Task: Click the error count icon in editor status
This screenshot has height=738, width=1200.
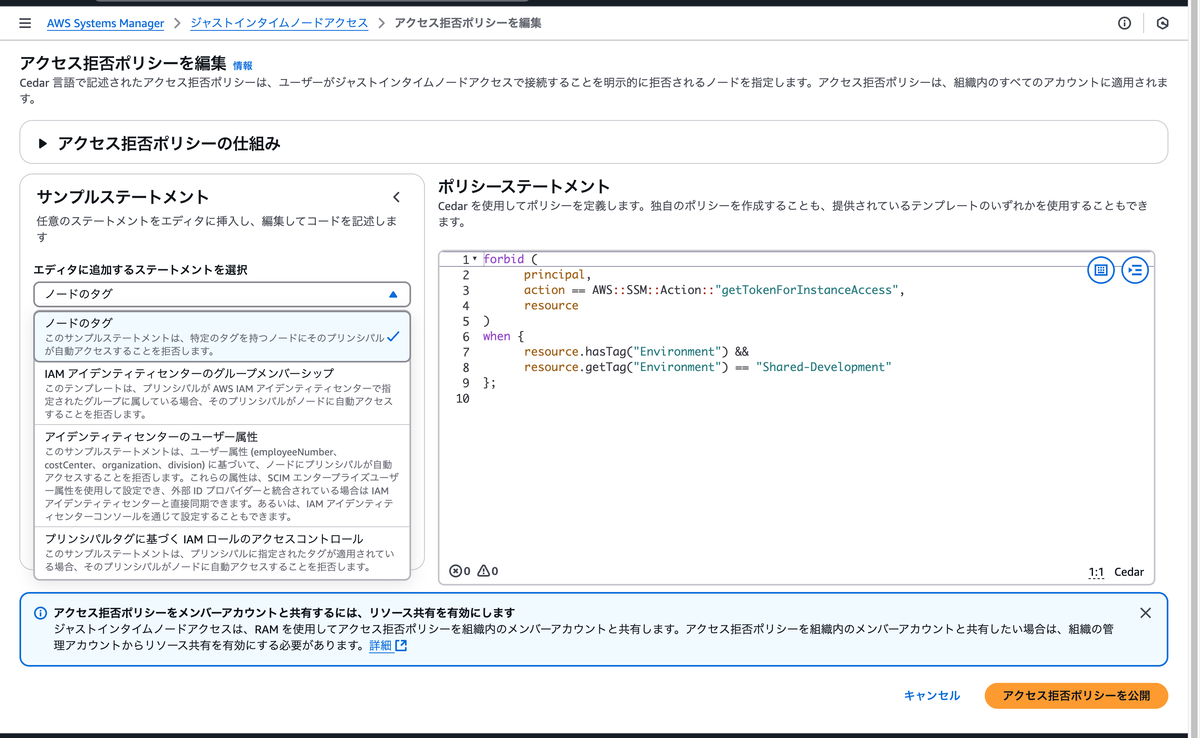Action: [x=456, y=571]
